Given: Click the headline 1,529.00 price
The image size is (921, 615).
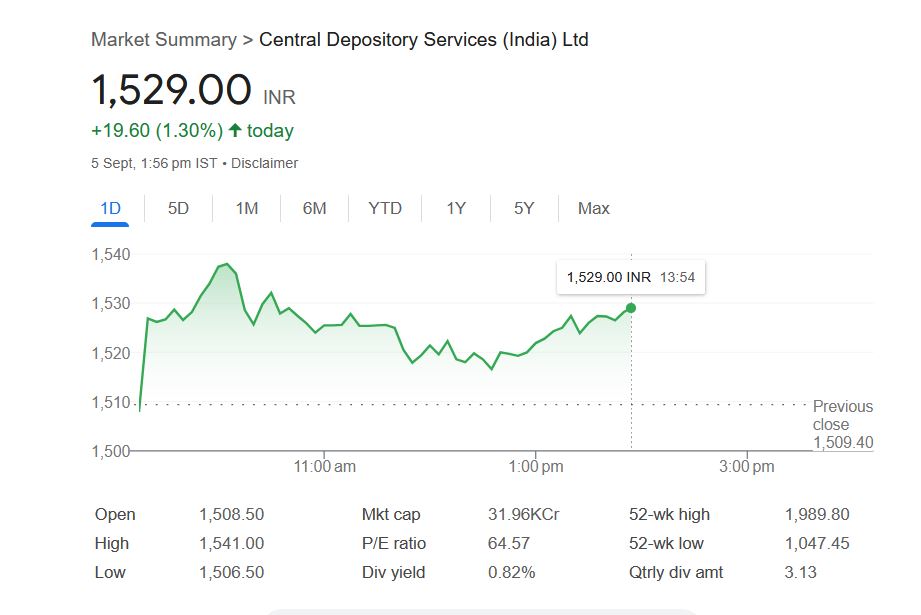Looking at the screenshot, I should tap(171, 91).
